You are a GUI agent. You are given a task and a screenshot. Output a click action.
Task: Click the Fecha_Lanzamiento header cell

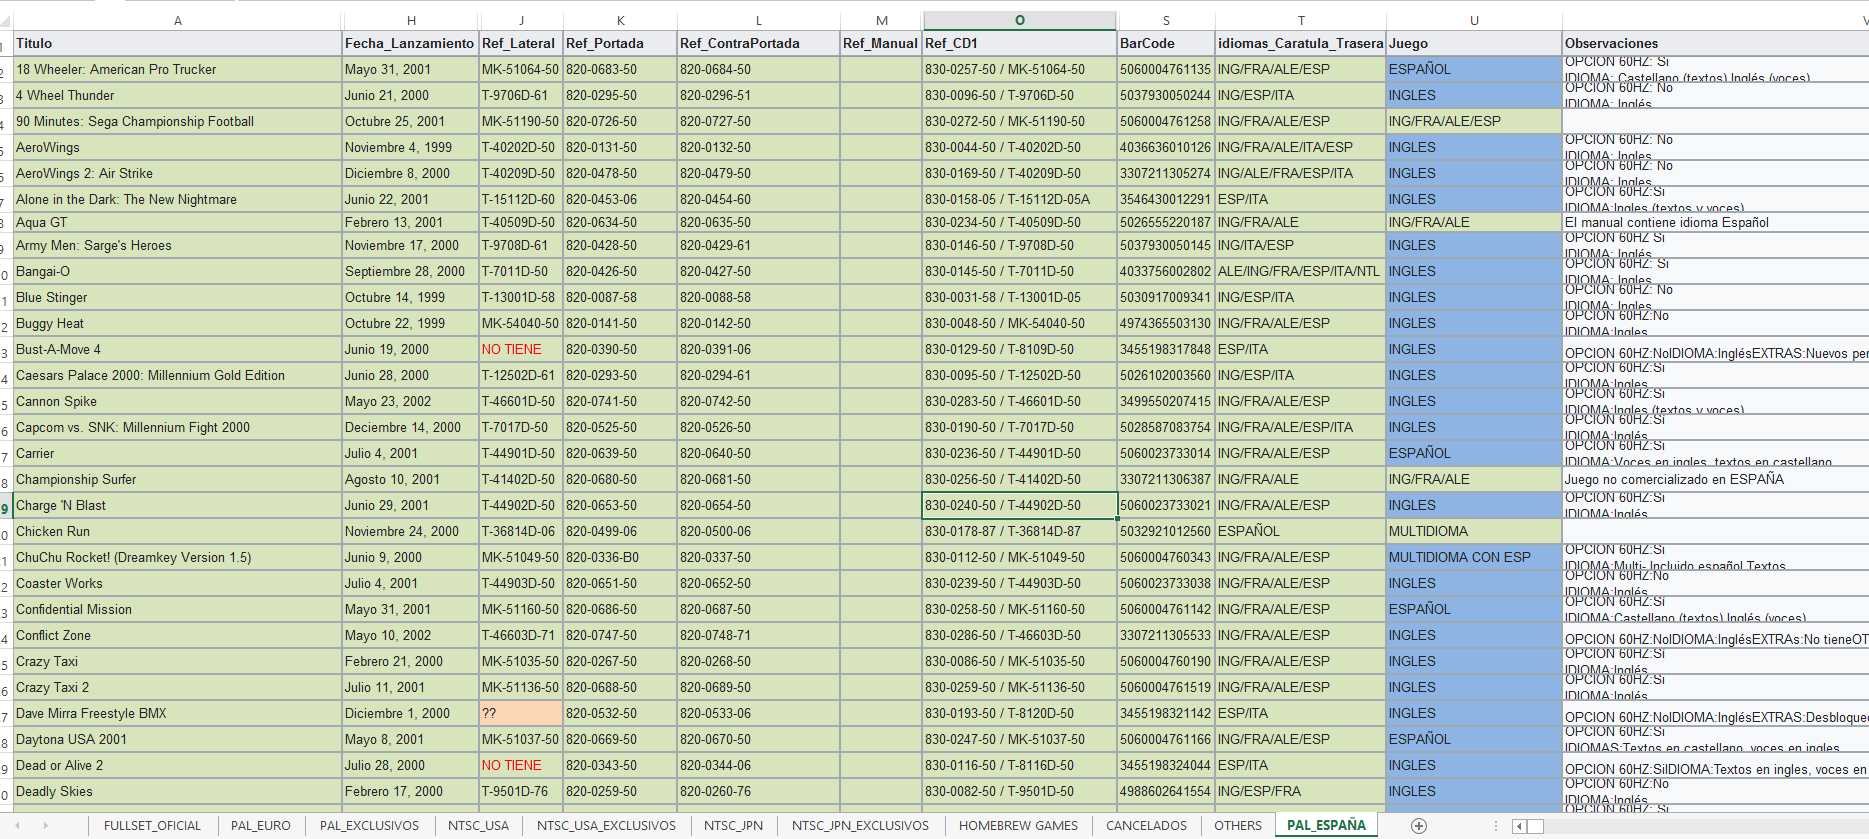pyautogui.click(x=411, y=43)
